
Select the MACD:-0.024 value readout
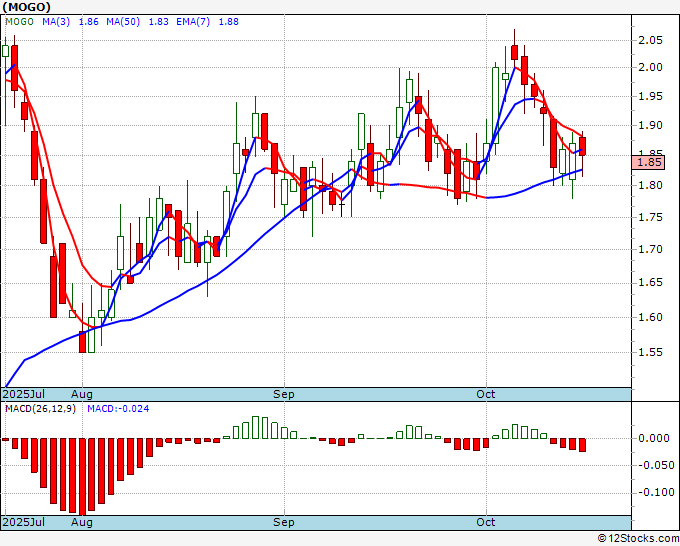coord(118,409)
